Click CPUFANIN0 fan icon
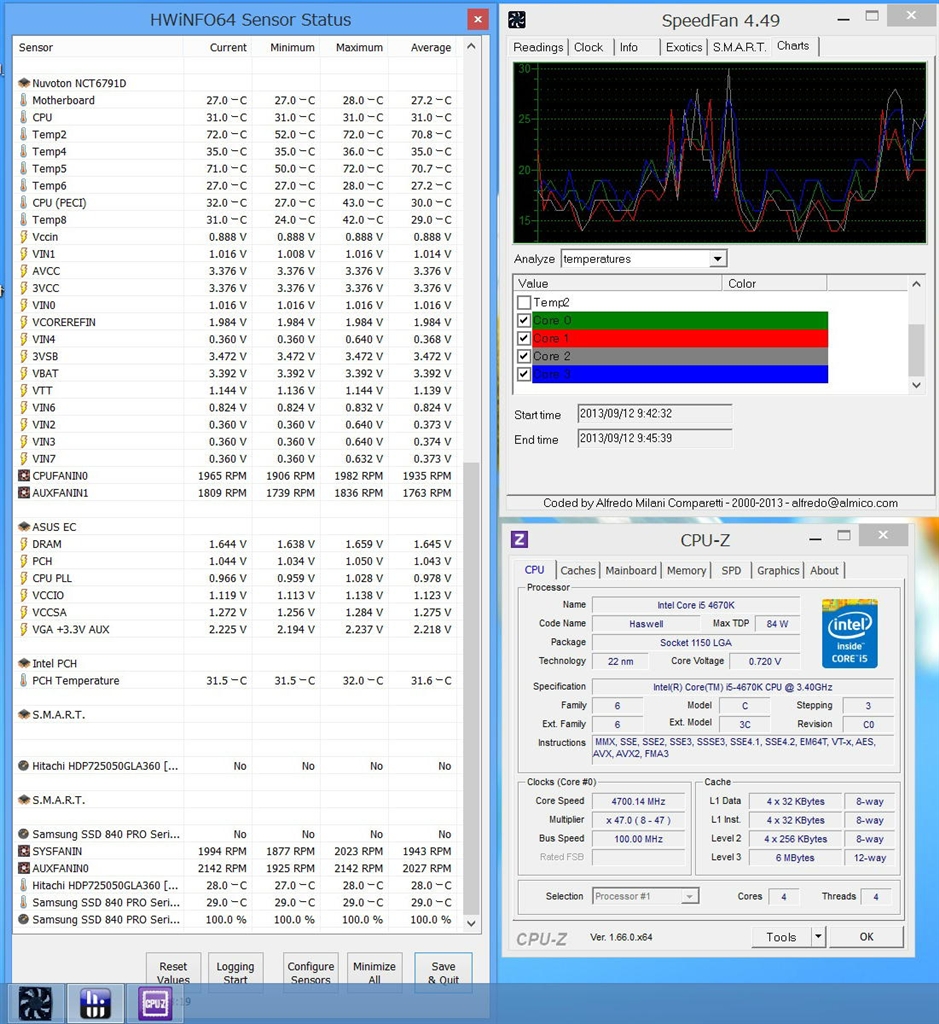Image resolution: width=939 pixels, height=1024 pixels. (x=24, y=475)
